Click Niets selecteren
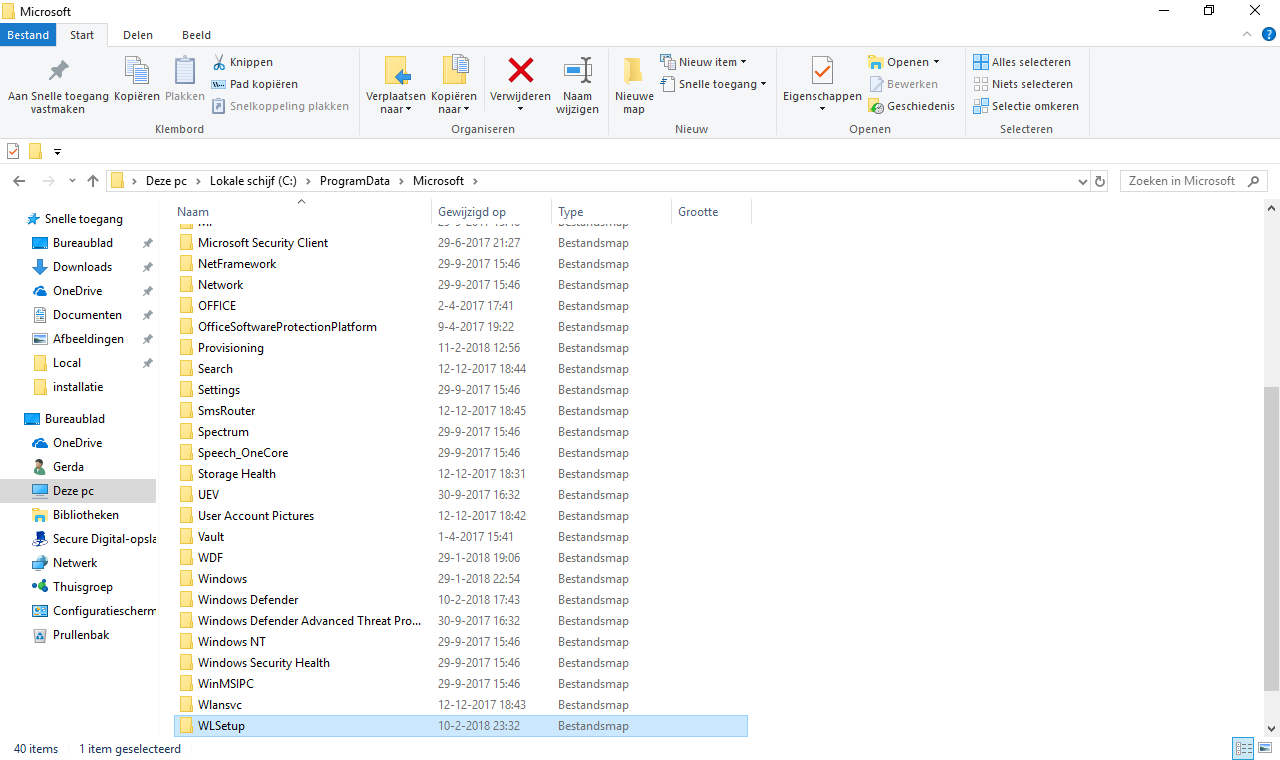Image resolution: width=1280 pixels, height=760 pixels. click(1023, 84)
